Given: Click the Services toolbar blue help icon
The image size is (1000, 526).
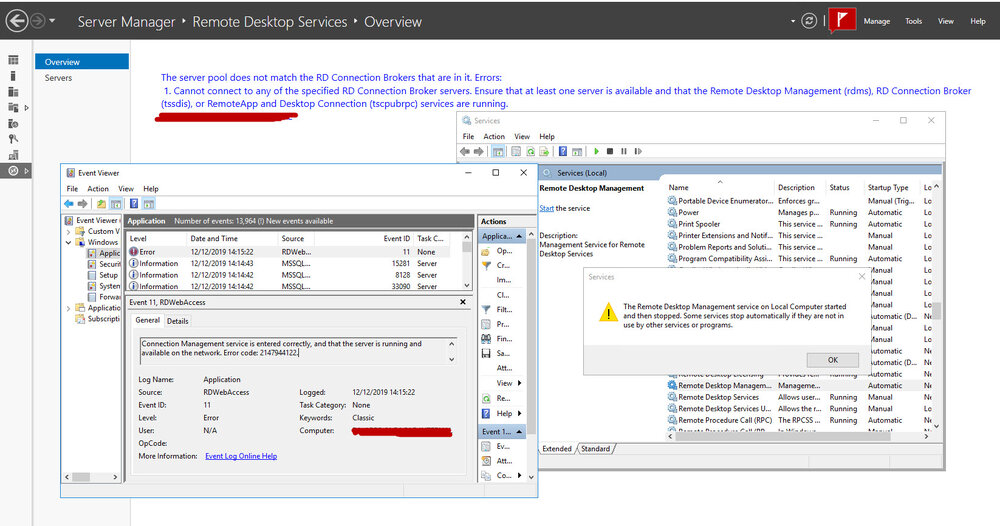Looking at the screenshot, I should point(562,151).
